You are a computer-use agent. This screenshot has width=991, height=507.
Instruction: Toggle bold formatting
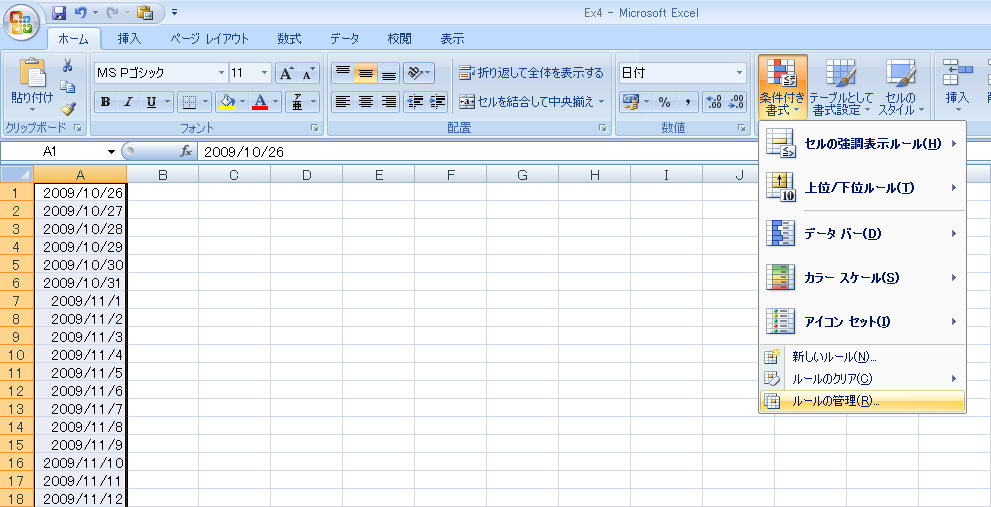[x=103, y=102]
